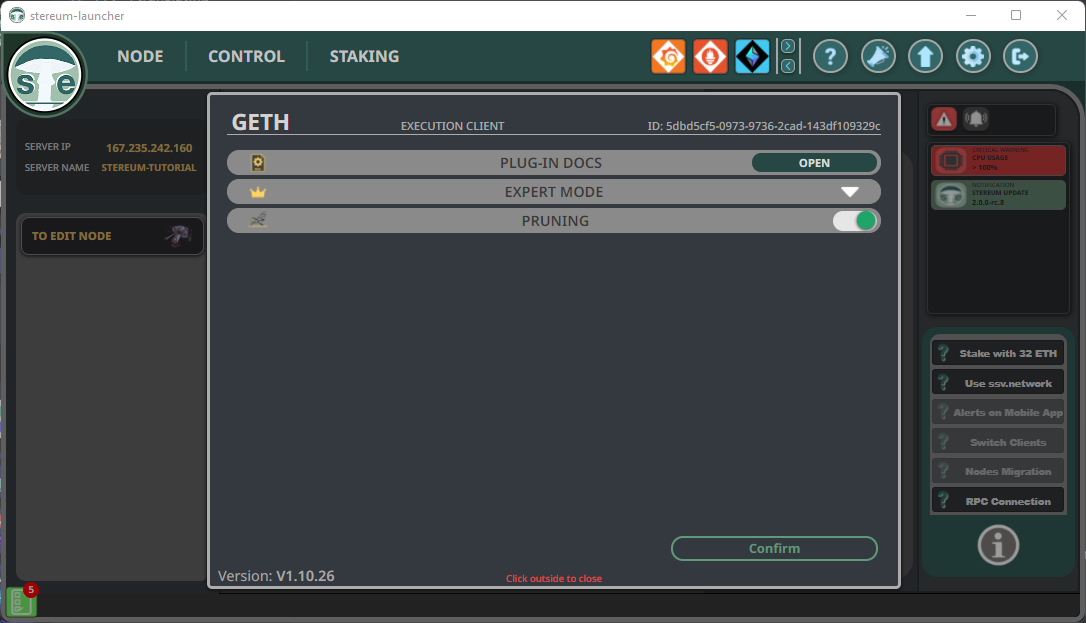Maximize the stereum-launcher window

1016,15
